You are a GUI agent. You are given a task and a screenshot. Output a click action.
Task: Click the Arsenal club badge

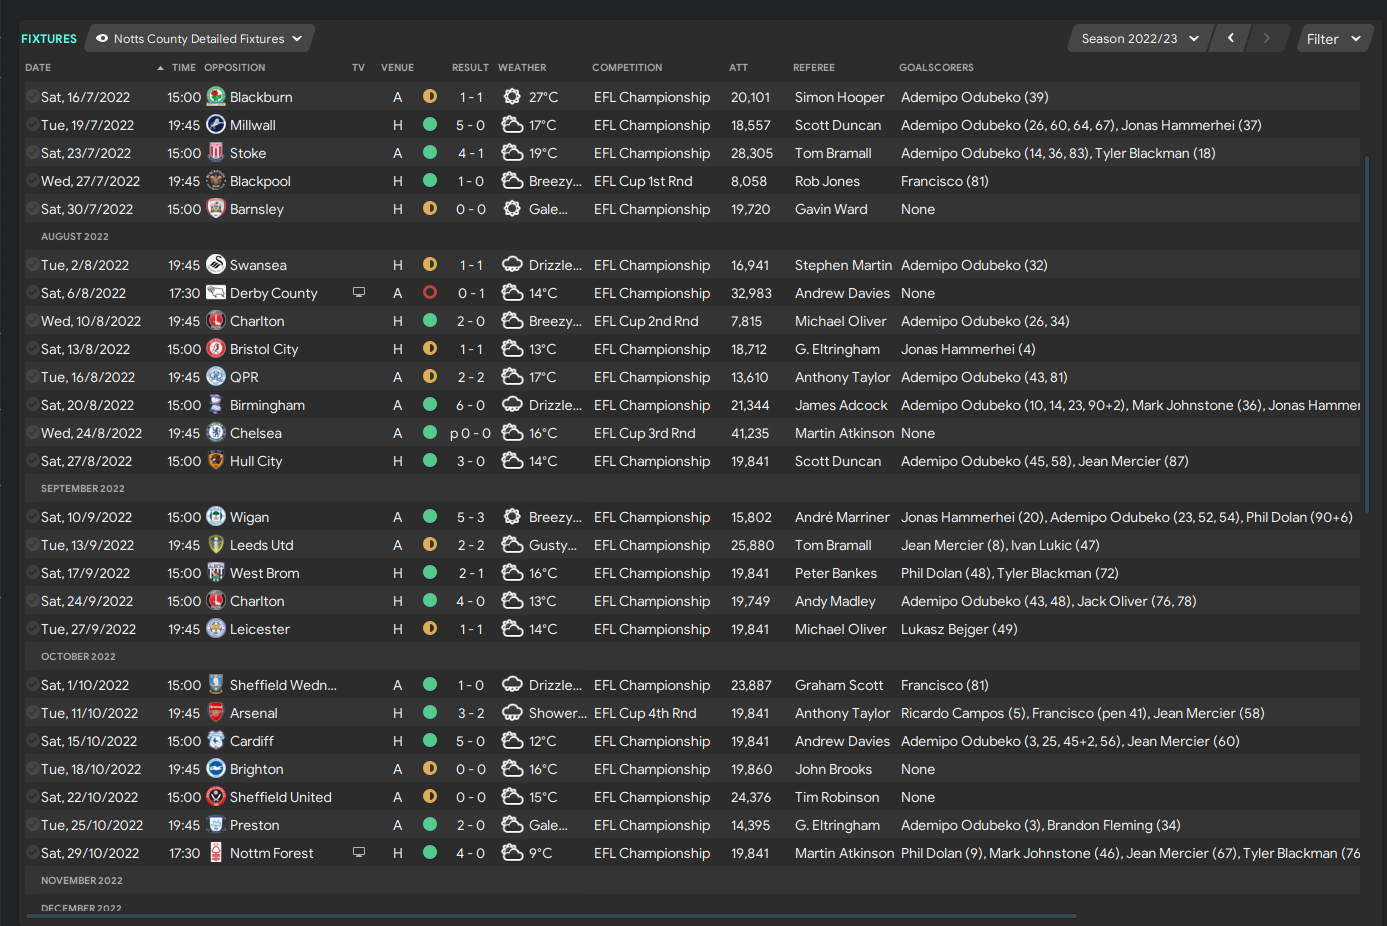tap(215, 713)
